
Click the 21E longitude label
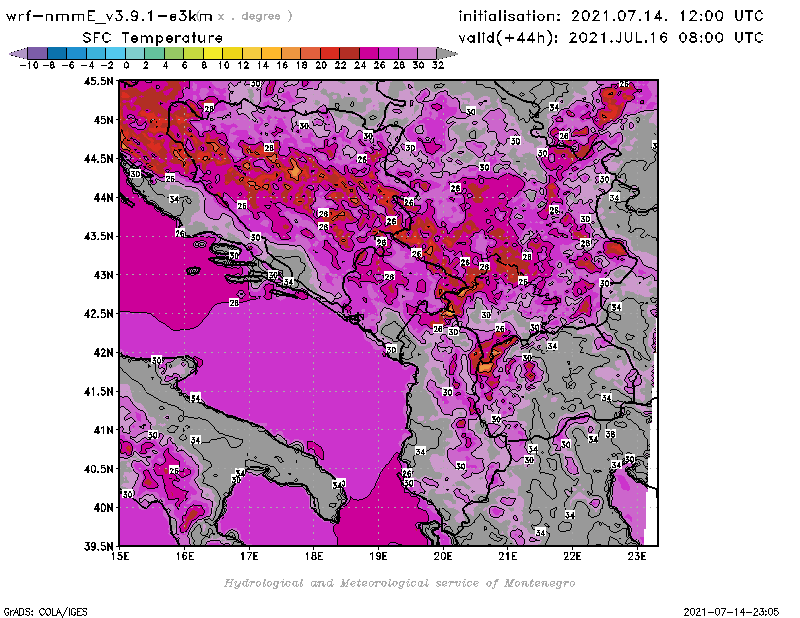508,556
